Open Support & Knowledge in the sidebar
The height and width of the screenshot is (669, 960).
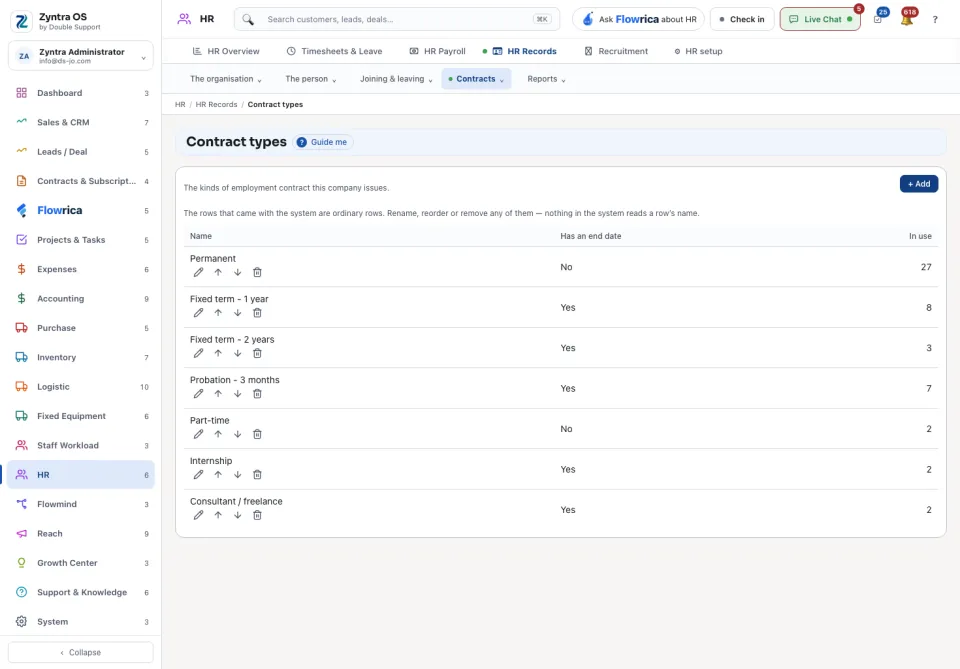[x=81, y=592]
